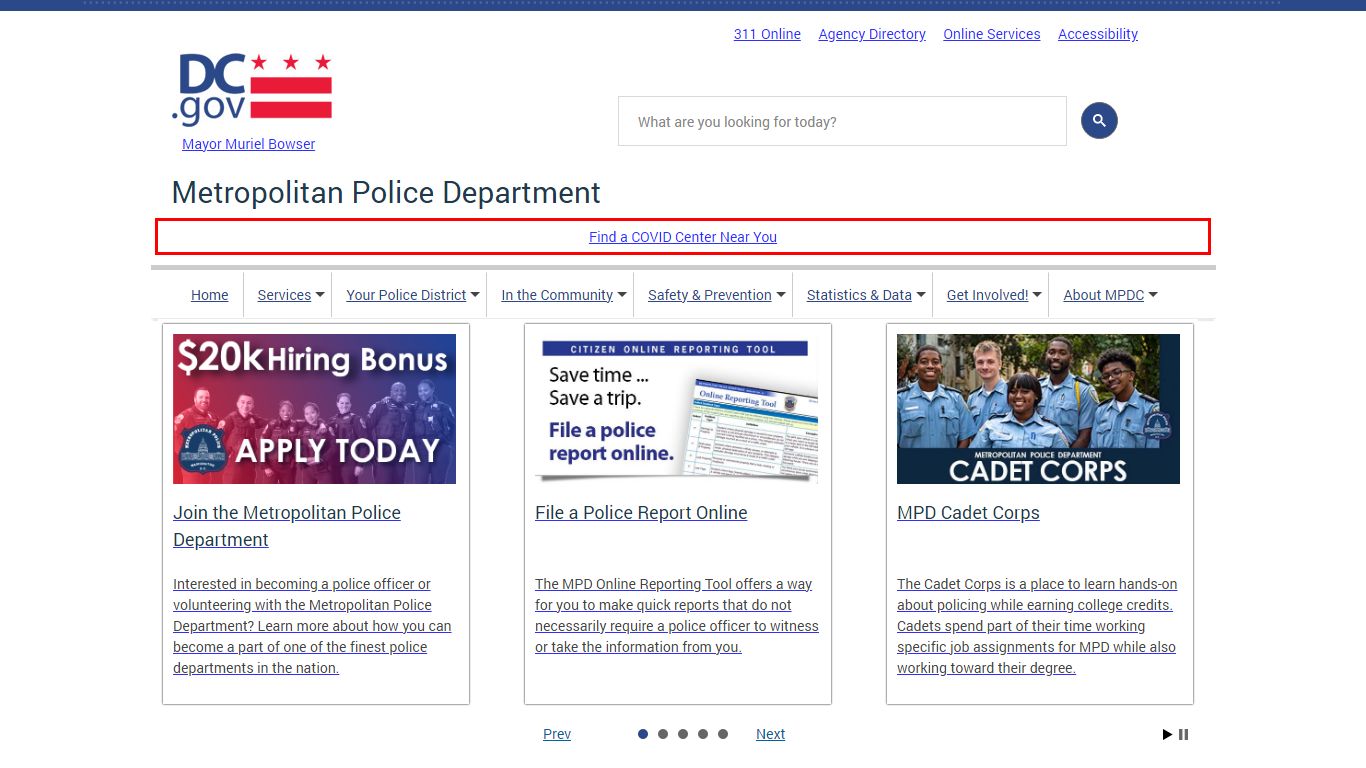The width and height of the screenshot is (1366, 768).
Task: Expand the Services dropdown arrow
Action: click(320, 295)
